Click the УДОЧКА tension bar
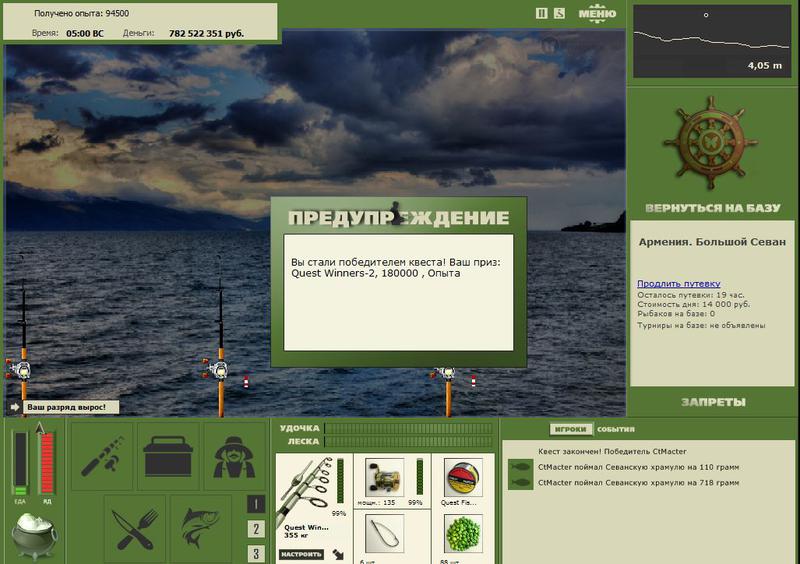This screenshot has height=564, width=800. [408, 428]
